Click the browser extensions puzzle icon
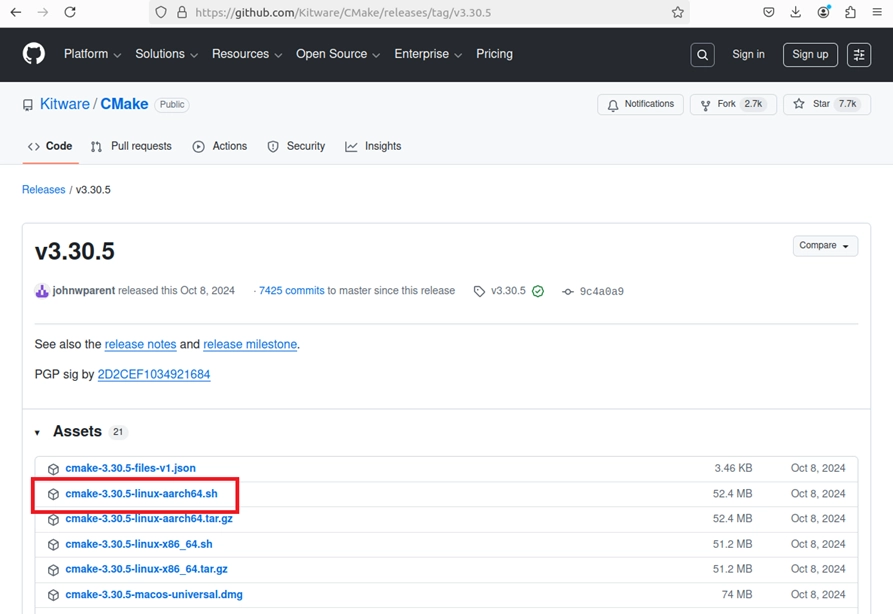 tap(850, 13)
